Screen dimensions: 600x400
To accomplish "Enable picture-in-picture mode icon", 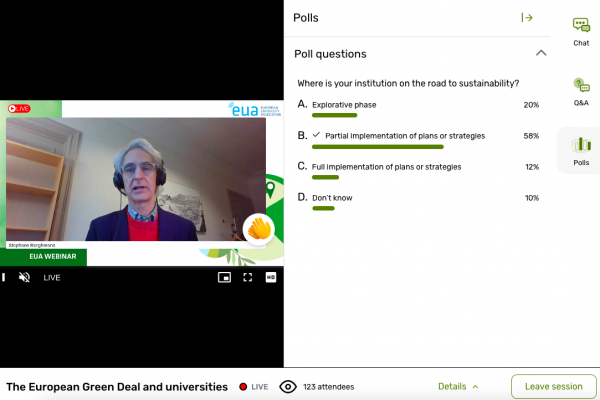I will click(x=224, y=277).
